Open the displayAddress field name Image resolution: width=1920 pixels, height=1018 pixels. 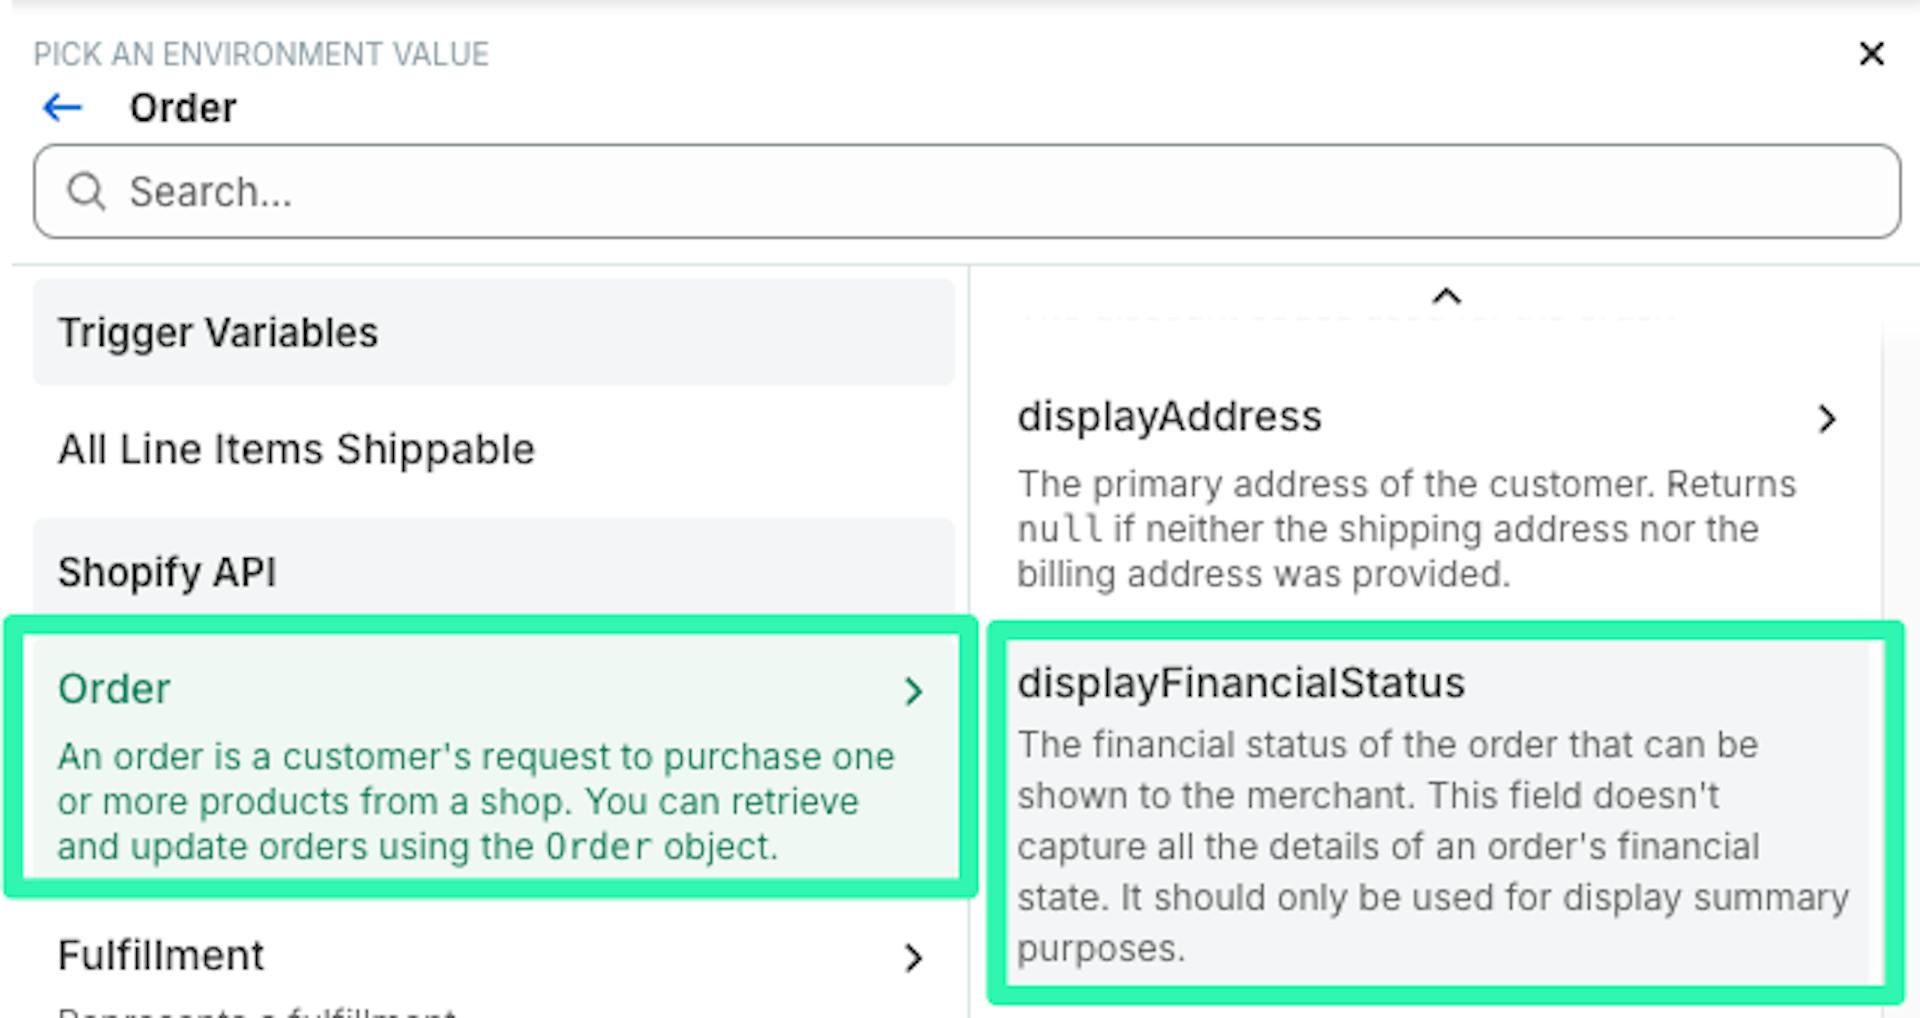[1169, 417]
